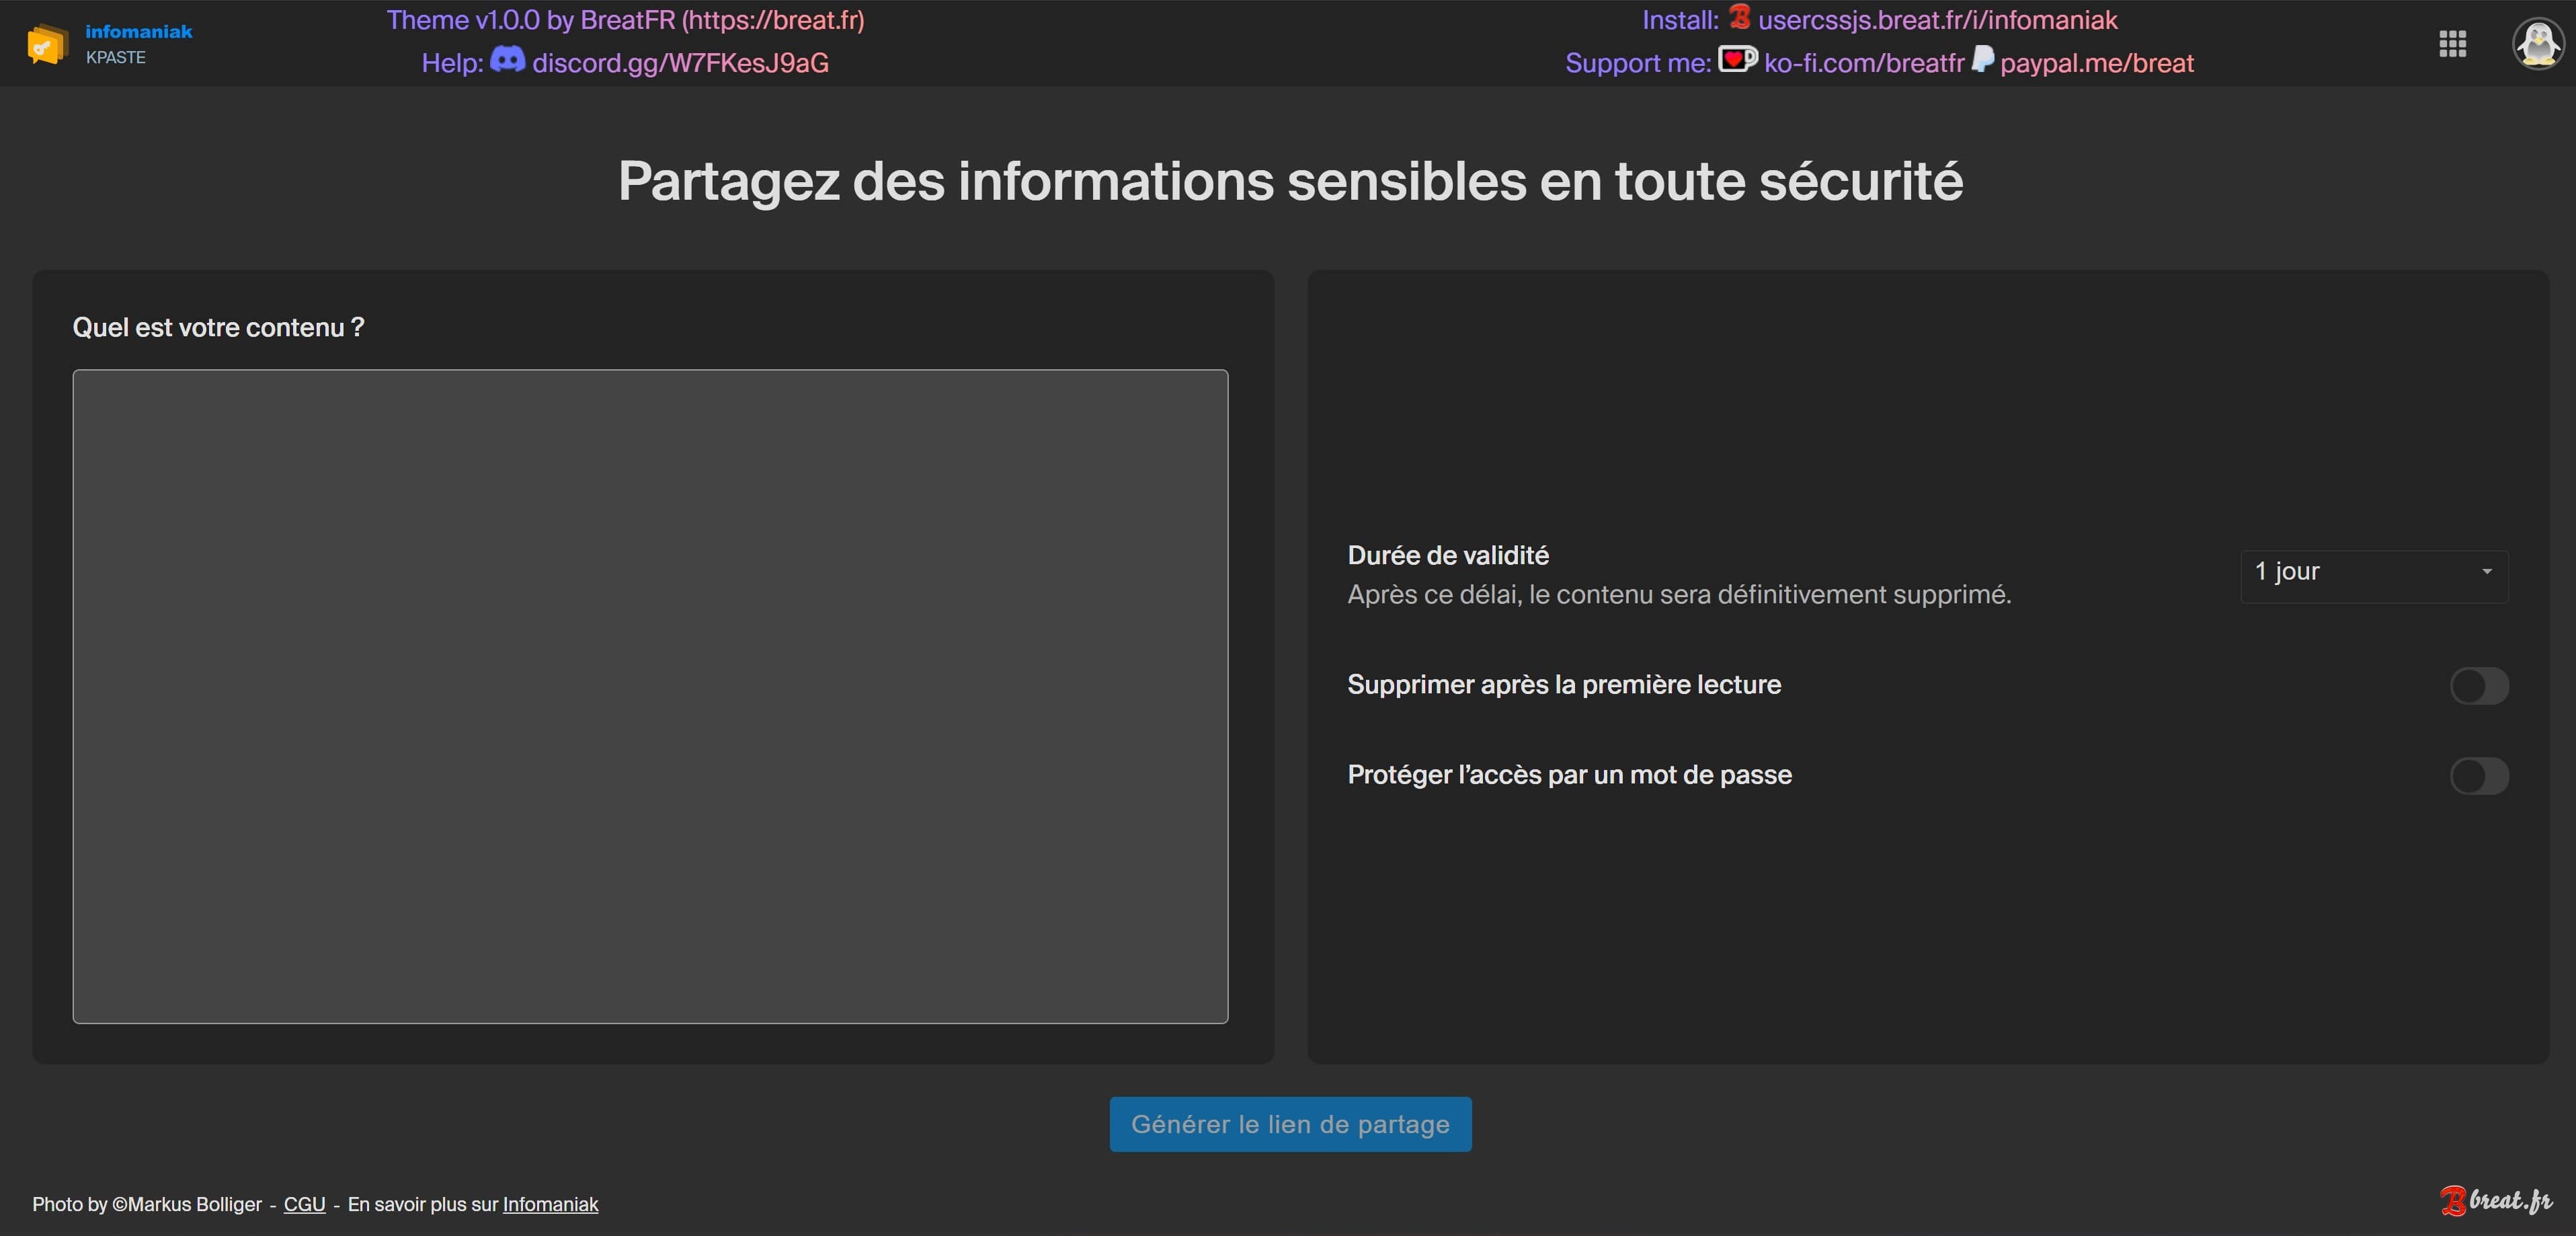Open usercssjs.breat.fr/i/infomaniak install link
The height and width of the screenshot is (1236, 2576).
pyautogui.click(x=1938, y=20)
